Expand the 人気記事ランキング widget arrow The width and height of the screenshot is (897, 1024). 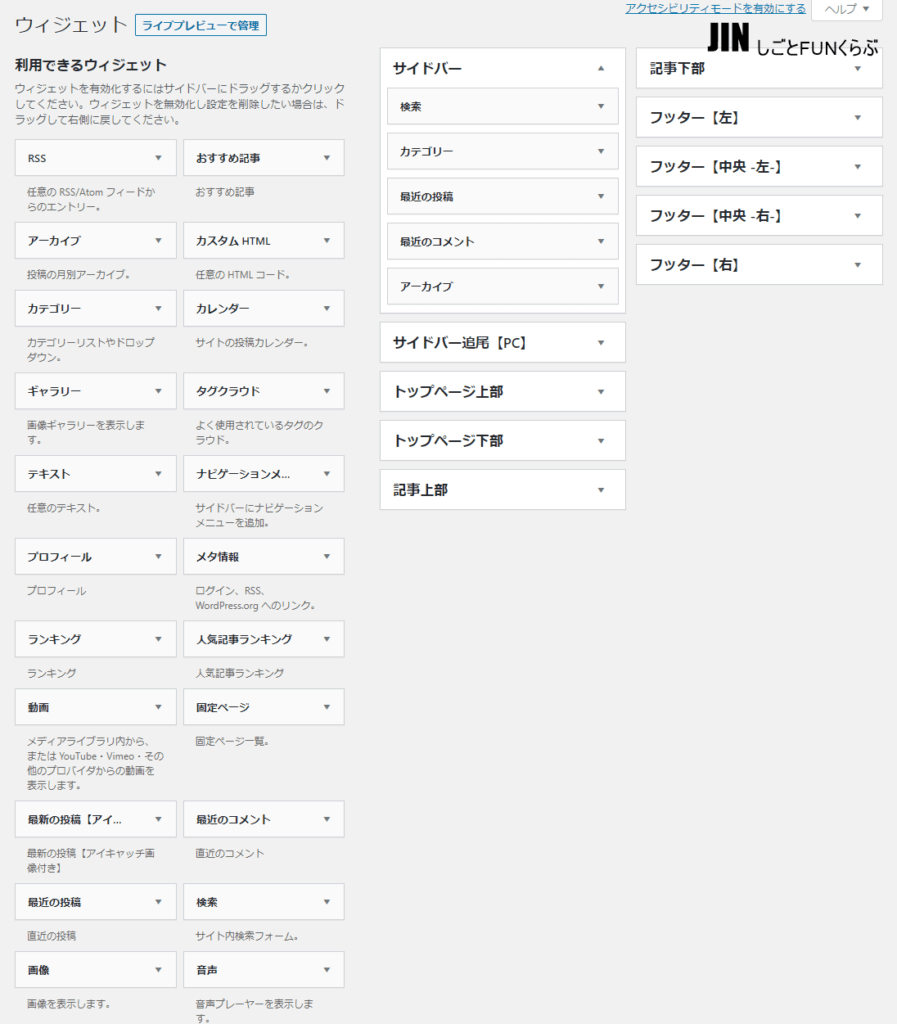pos(326,639)
